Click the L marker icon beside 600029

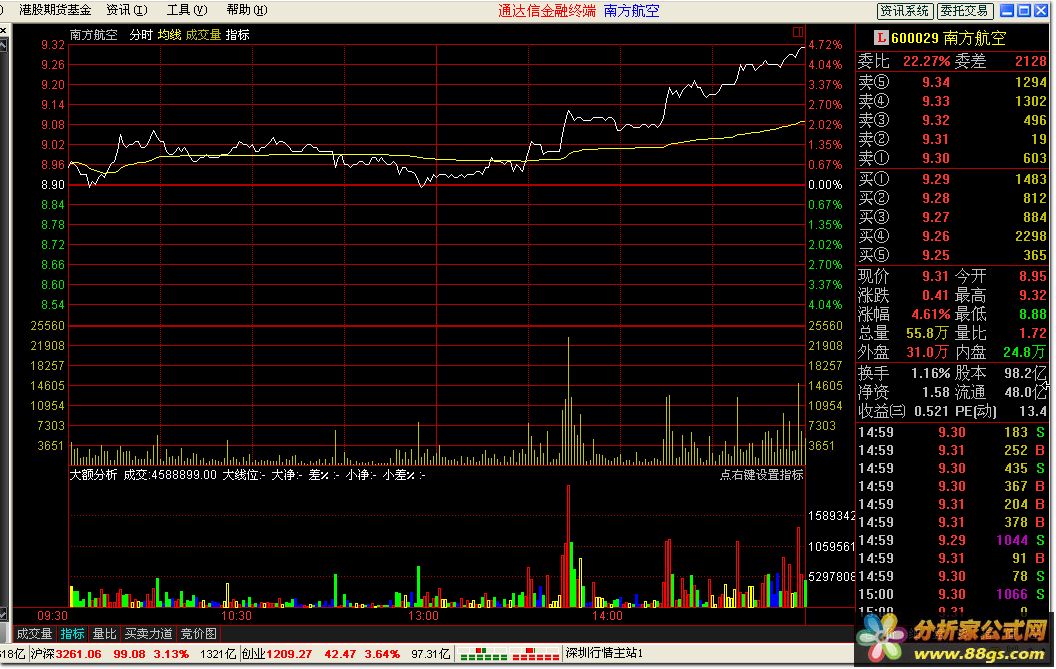pyautogui.click(x=881, y=38)
